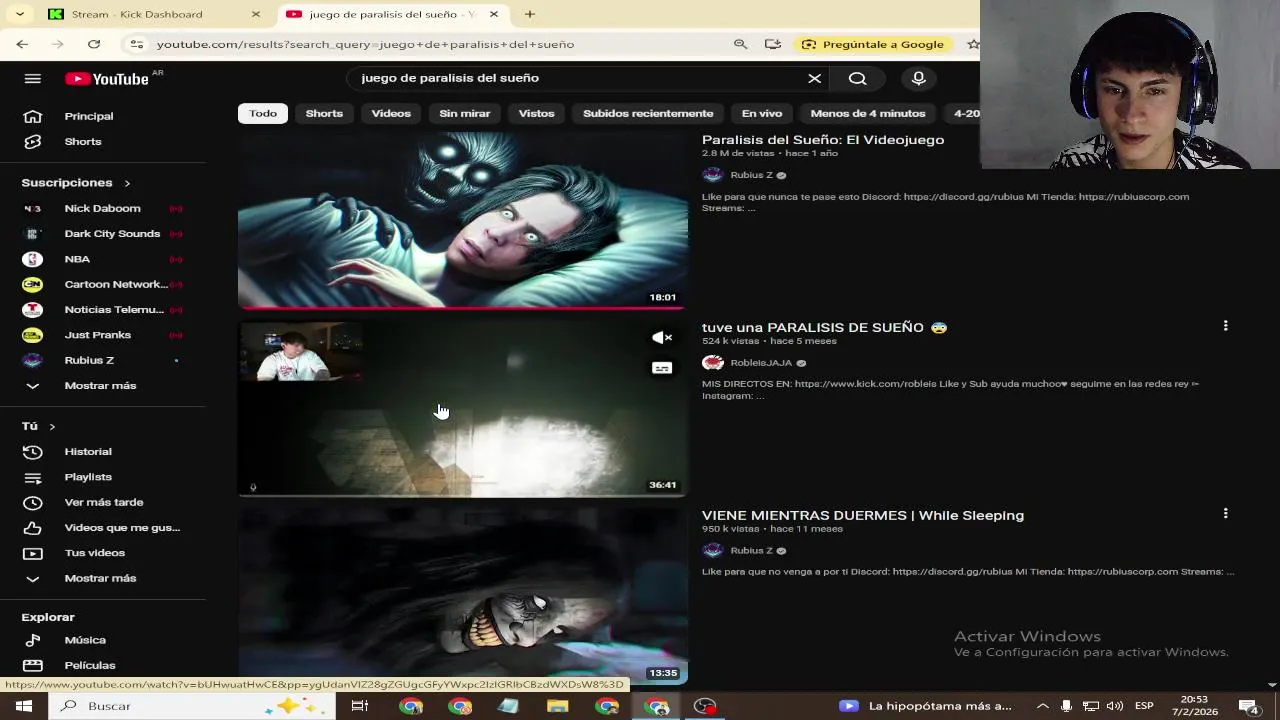Click the browser address bar URL
1280x720 pixels.
point(365,44)
